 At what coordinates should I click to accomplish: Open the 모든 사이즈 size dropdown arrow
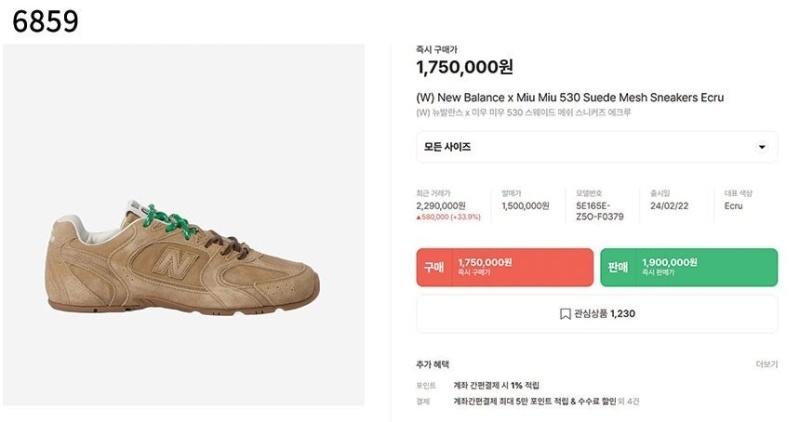click(762, 147)
